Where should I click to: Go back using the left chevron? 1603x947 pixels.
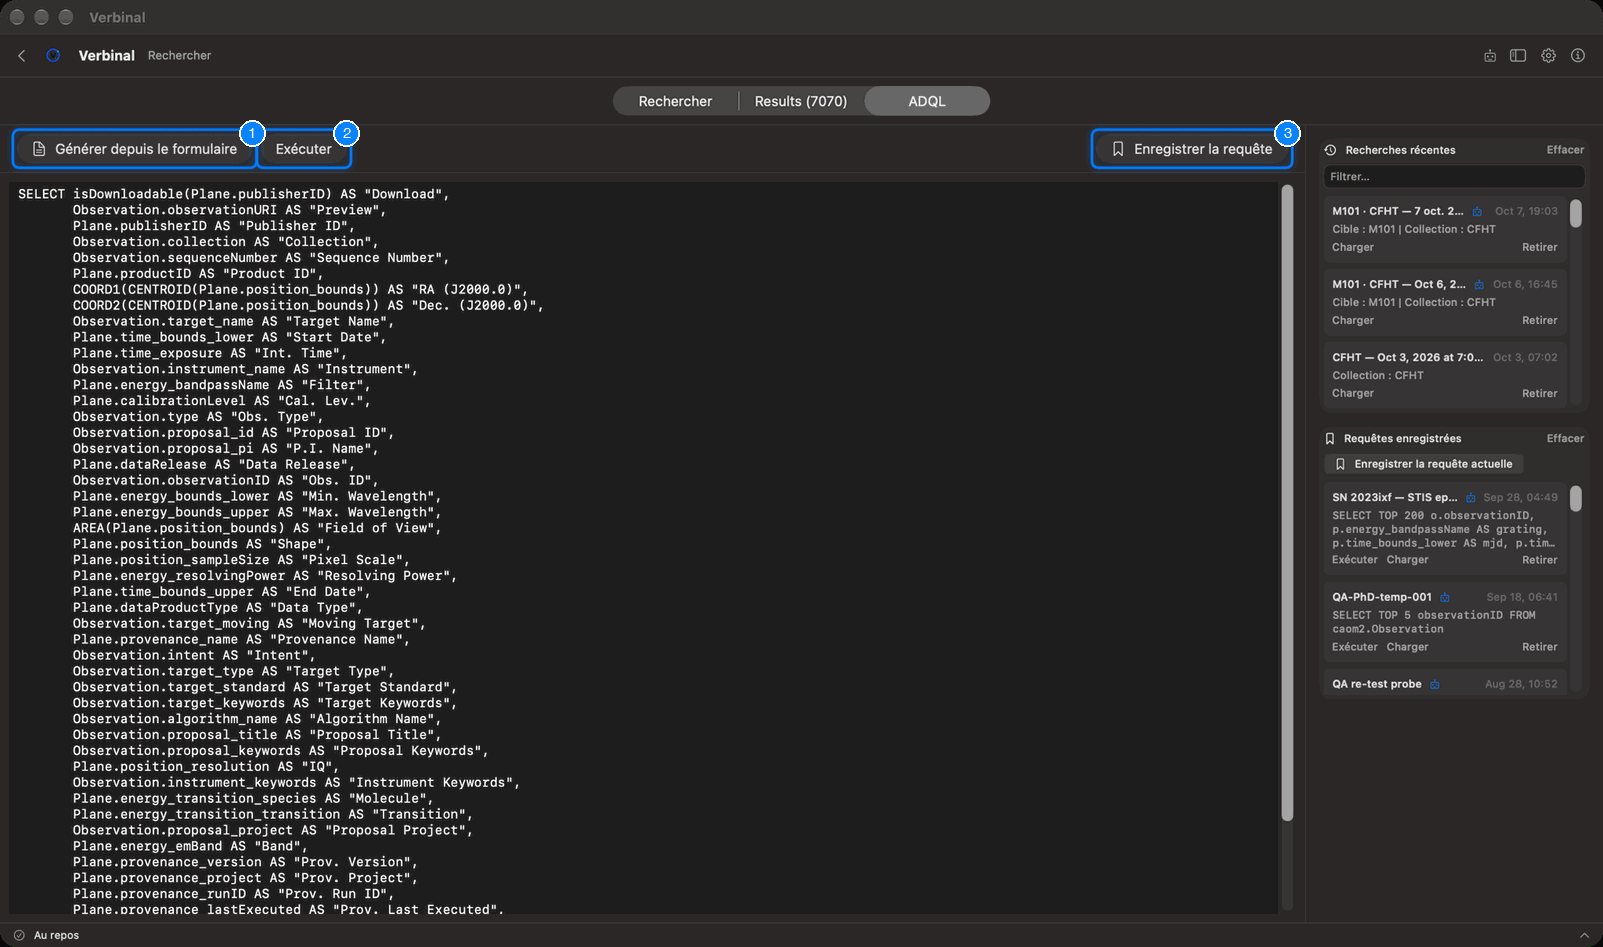pos(22,56)
